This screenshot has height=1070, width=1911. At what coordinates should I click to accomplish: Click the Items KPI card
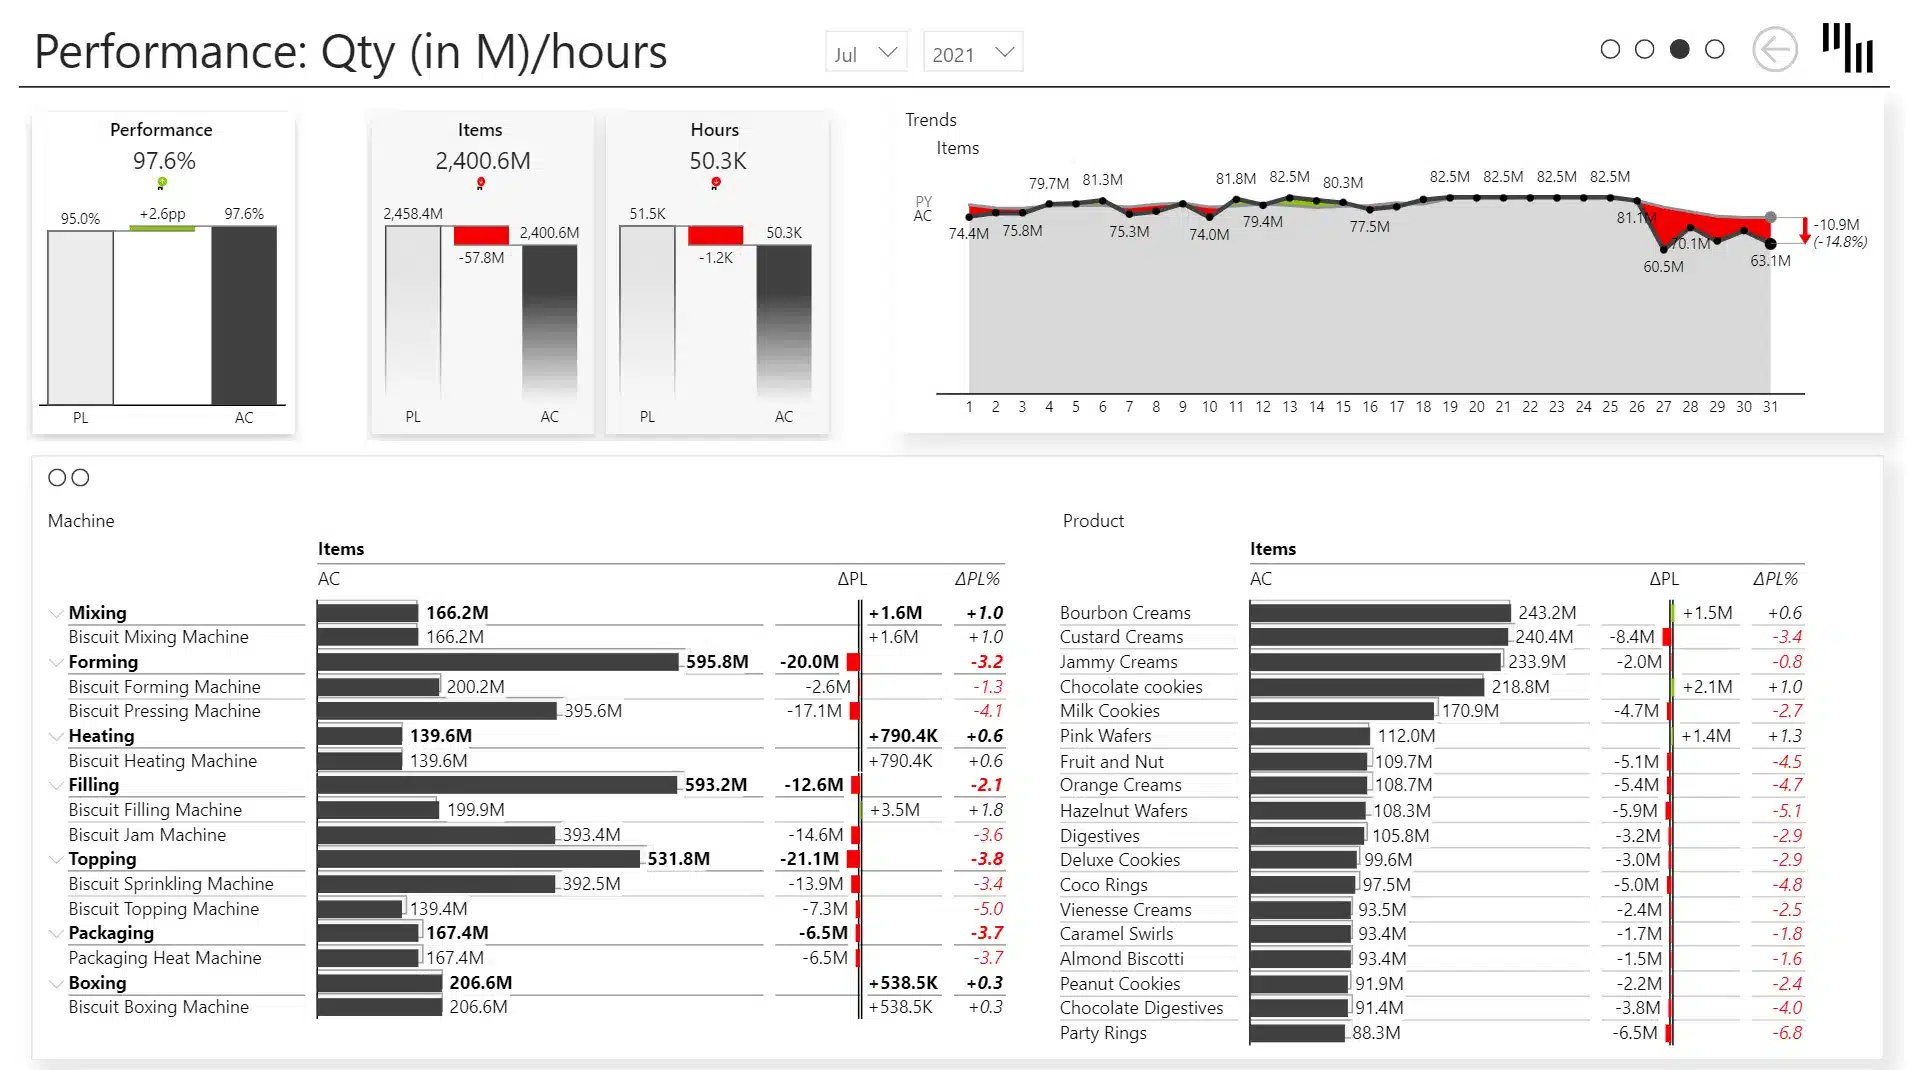tap(480, 270)
